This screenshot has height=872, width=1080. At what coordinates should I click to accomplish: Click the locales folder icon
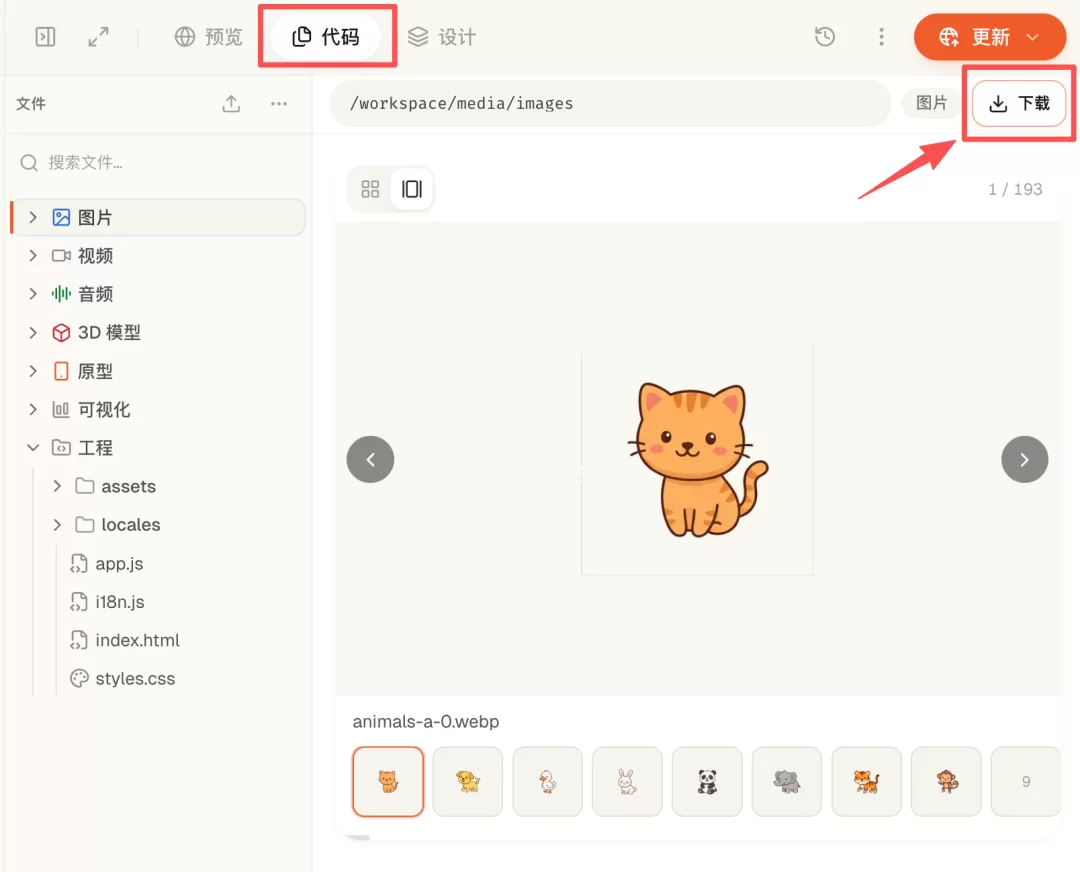point(85,525)
